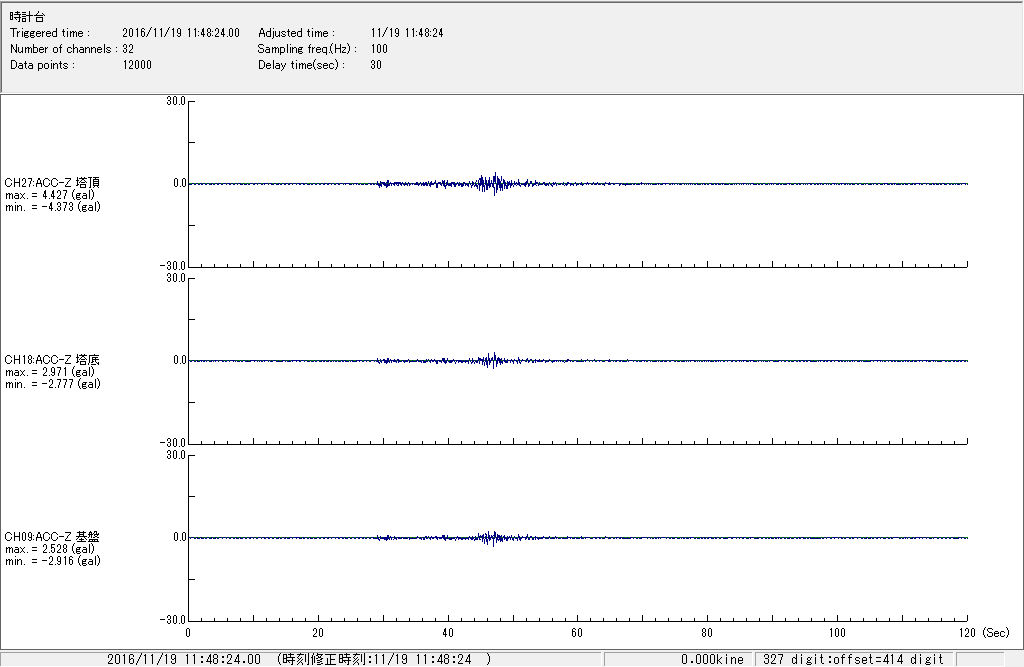1024x667 pixels.
Task: Click the Delay time value 30
Action: (x=375, y=65)
